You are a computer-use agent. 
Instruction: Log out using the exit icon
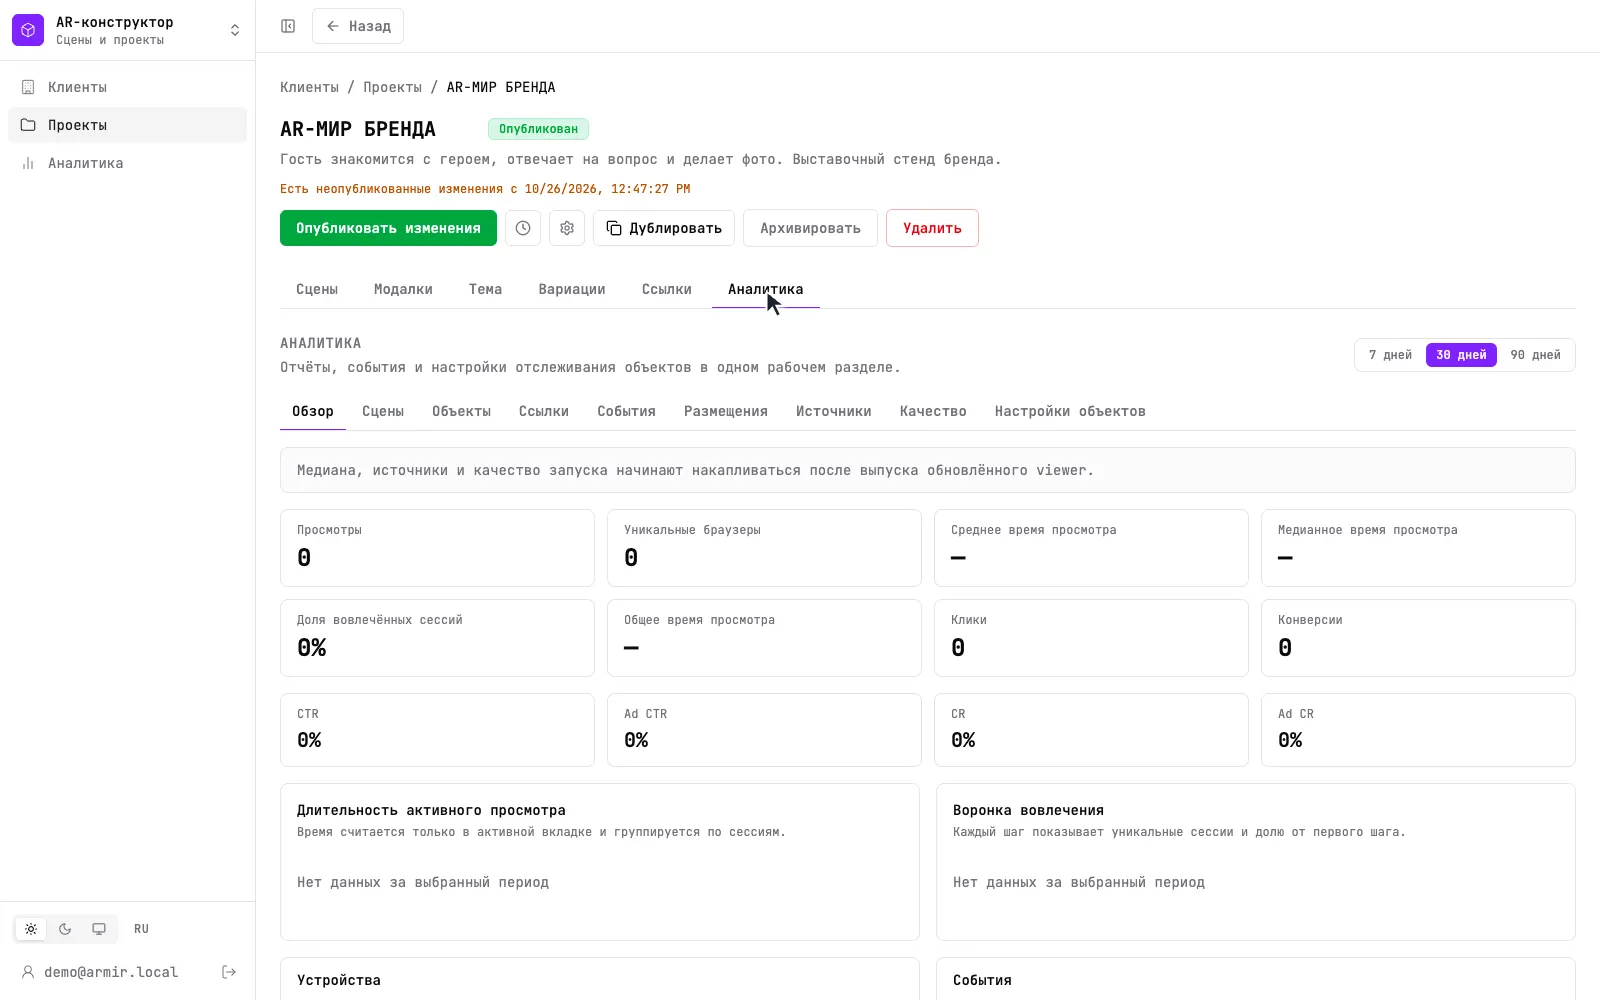pos(229,972)
